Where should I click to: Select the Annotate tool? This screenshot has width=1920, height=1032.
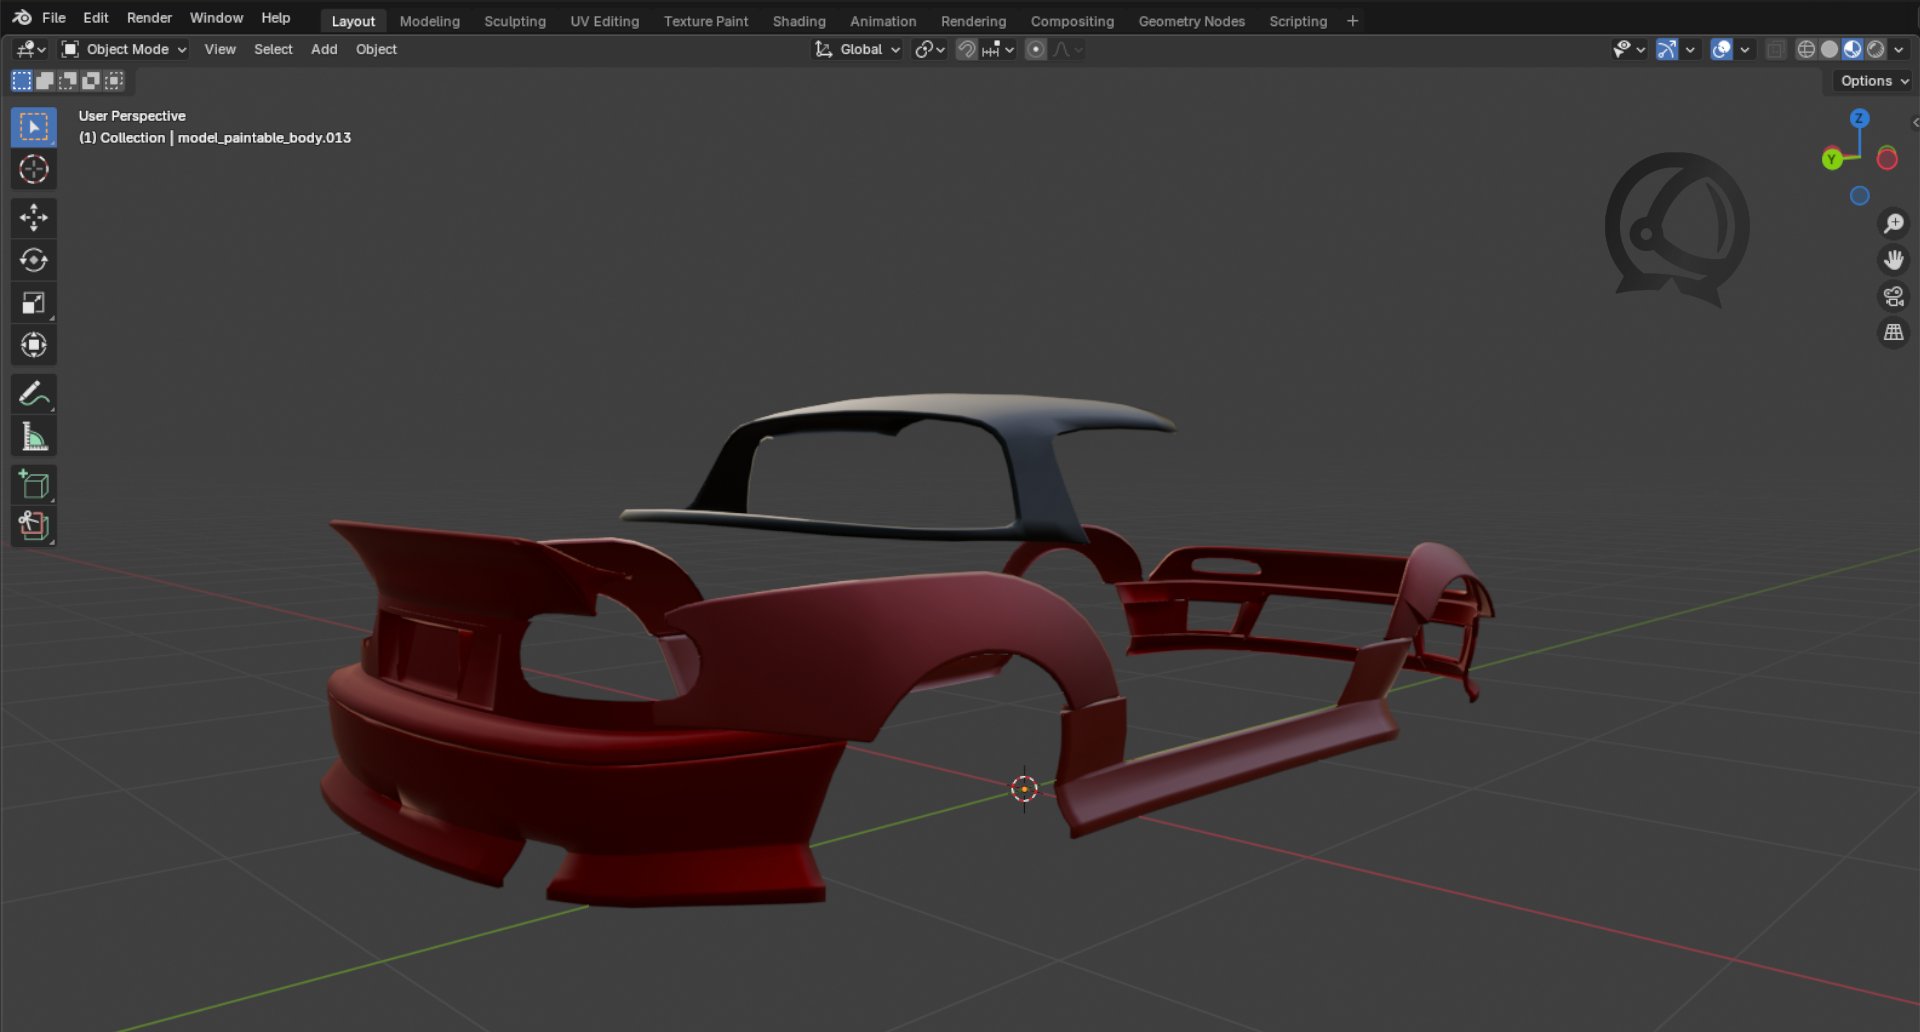pos(34,393)
